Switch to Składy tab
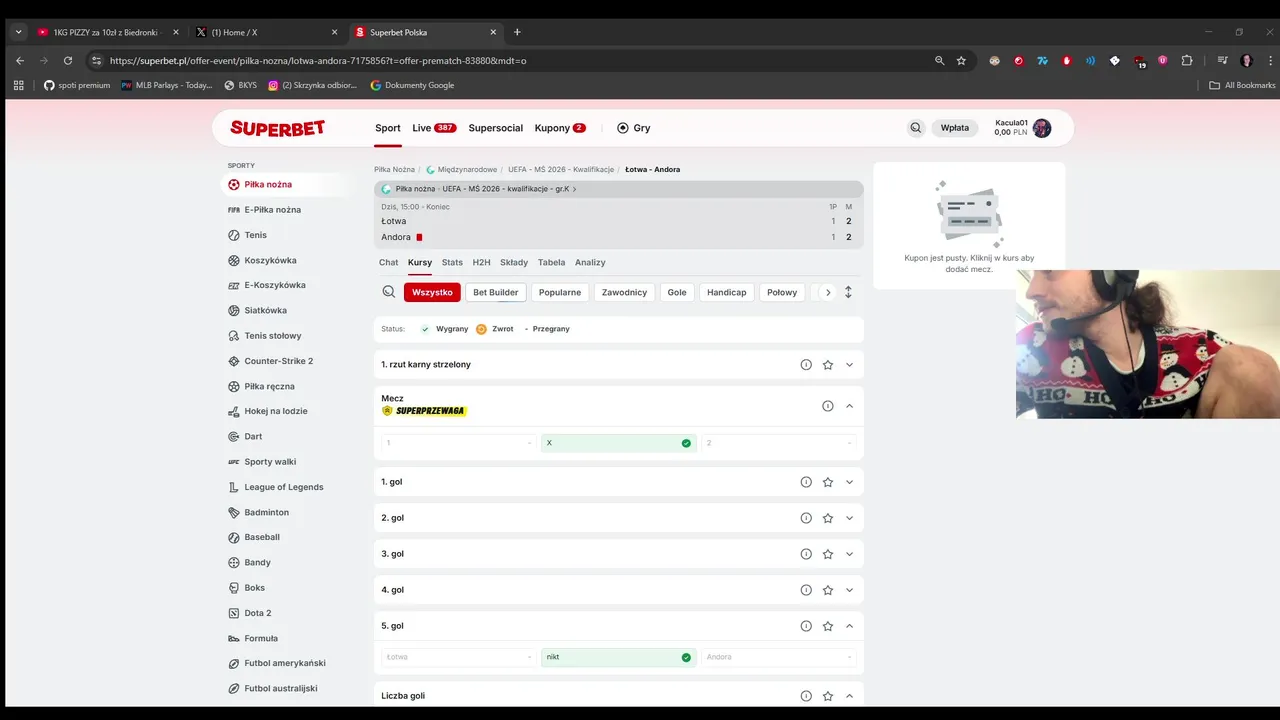The image size is (1280, 720). click(x=514, y=262)
